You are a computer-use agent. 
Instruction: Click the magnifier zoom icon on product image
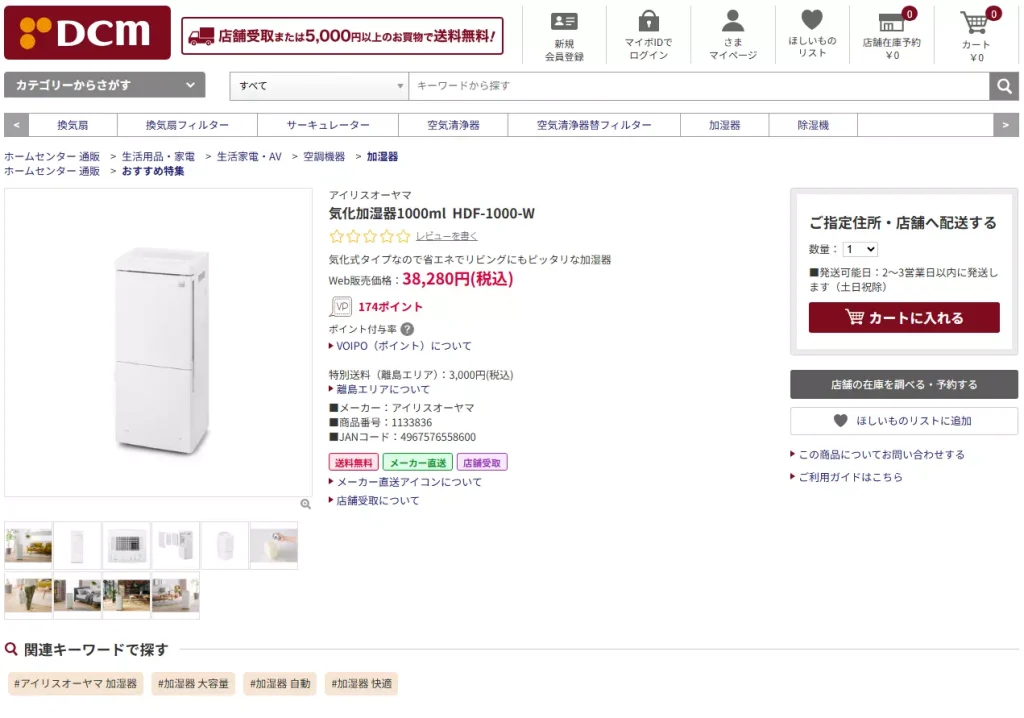tap(305, 505)
